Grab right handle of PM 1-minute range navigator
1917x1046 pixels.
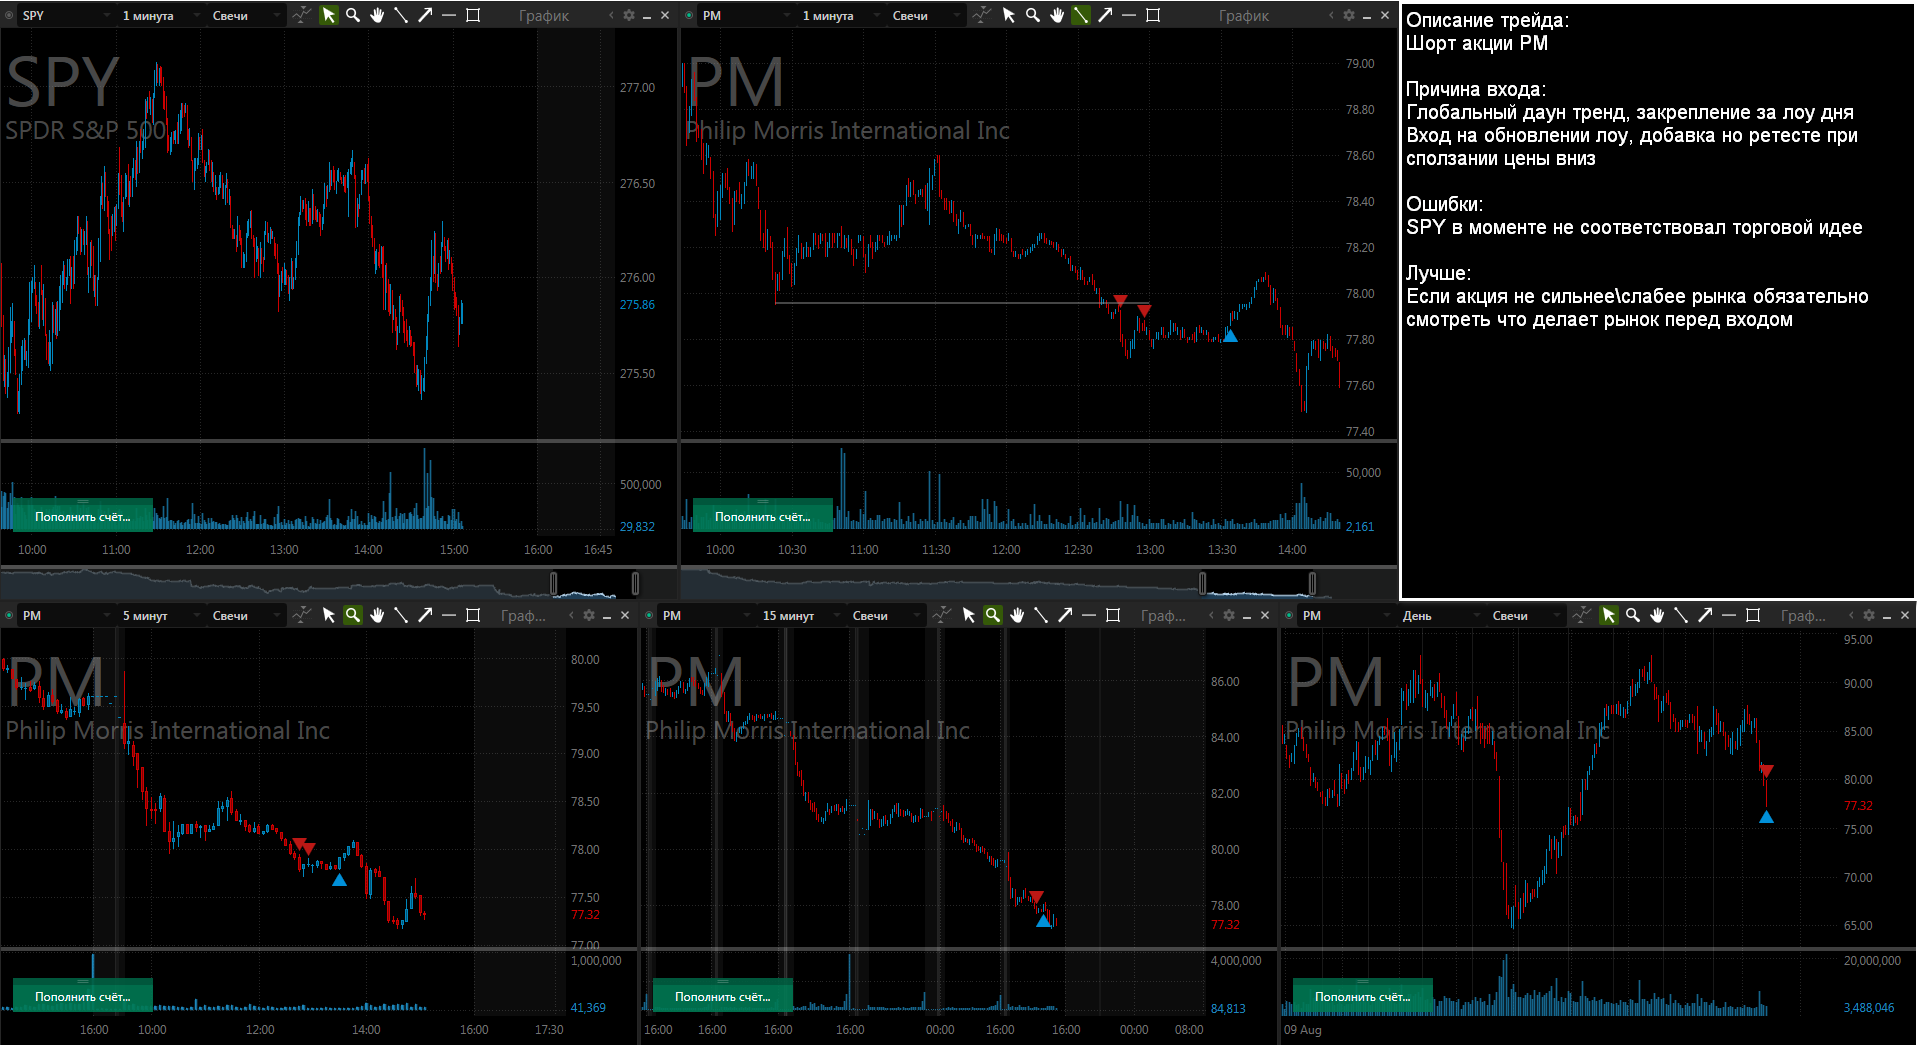tap(1312, 582)
